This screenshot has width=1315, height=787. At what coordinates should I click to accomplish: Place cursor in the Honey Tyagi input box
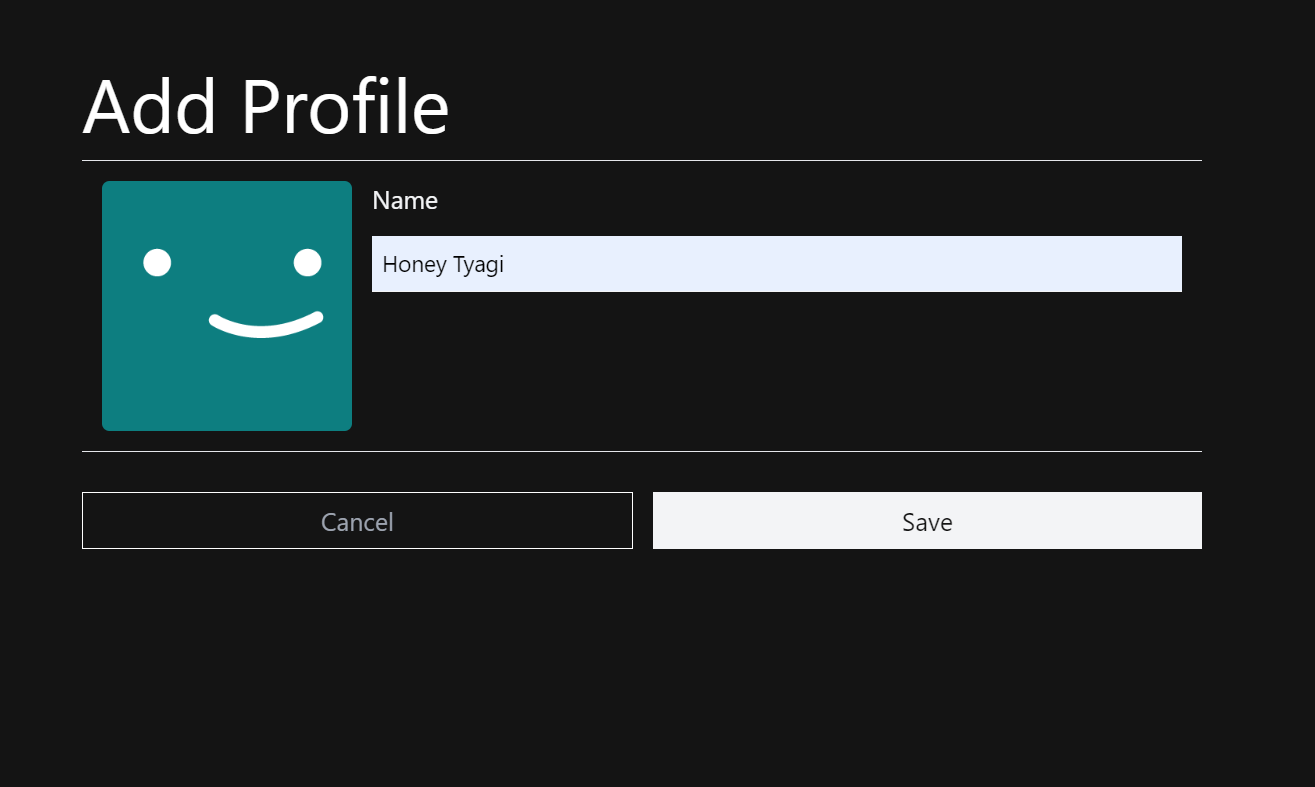776,264
